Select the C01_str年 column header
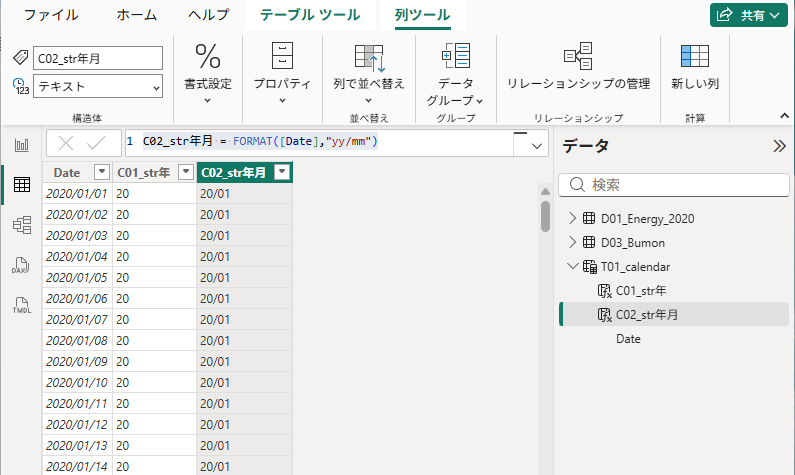795x475 pixels. click(x=143, y=173)
